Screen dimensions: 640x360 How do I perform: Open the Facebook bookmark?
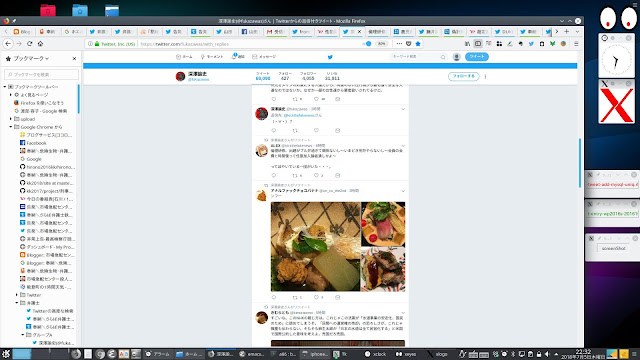tap(33, 143)
